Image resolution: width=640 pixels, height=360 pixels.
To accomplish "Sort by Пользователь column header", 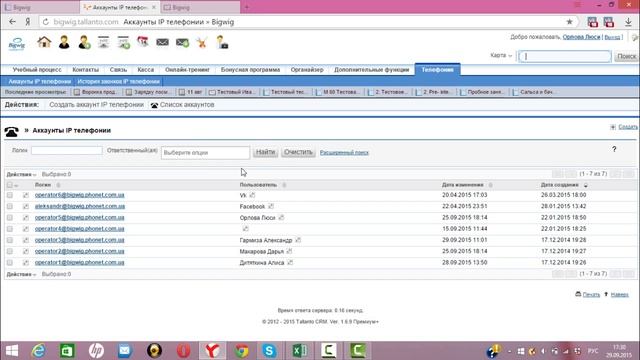I will coord(258,185).
